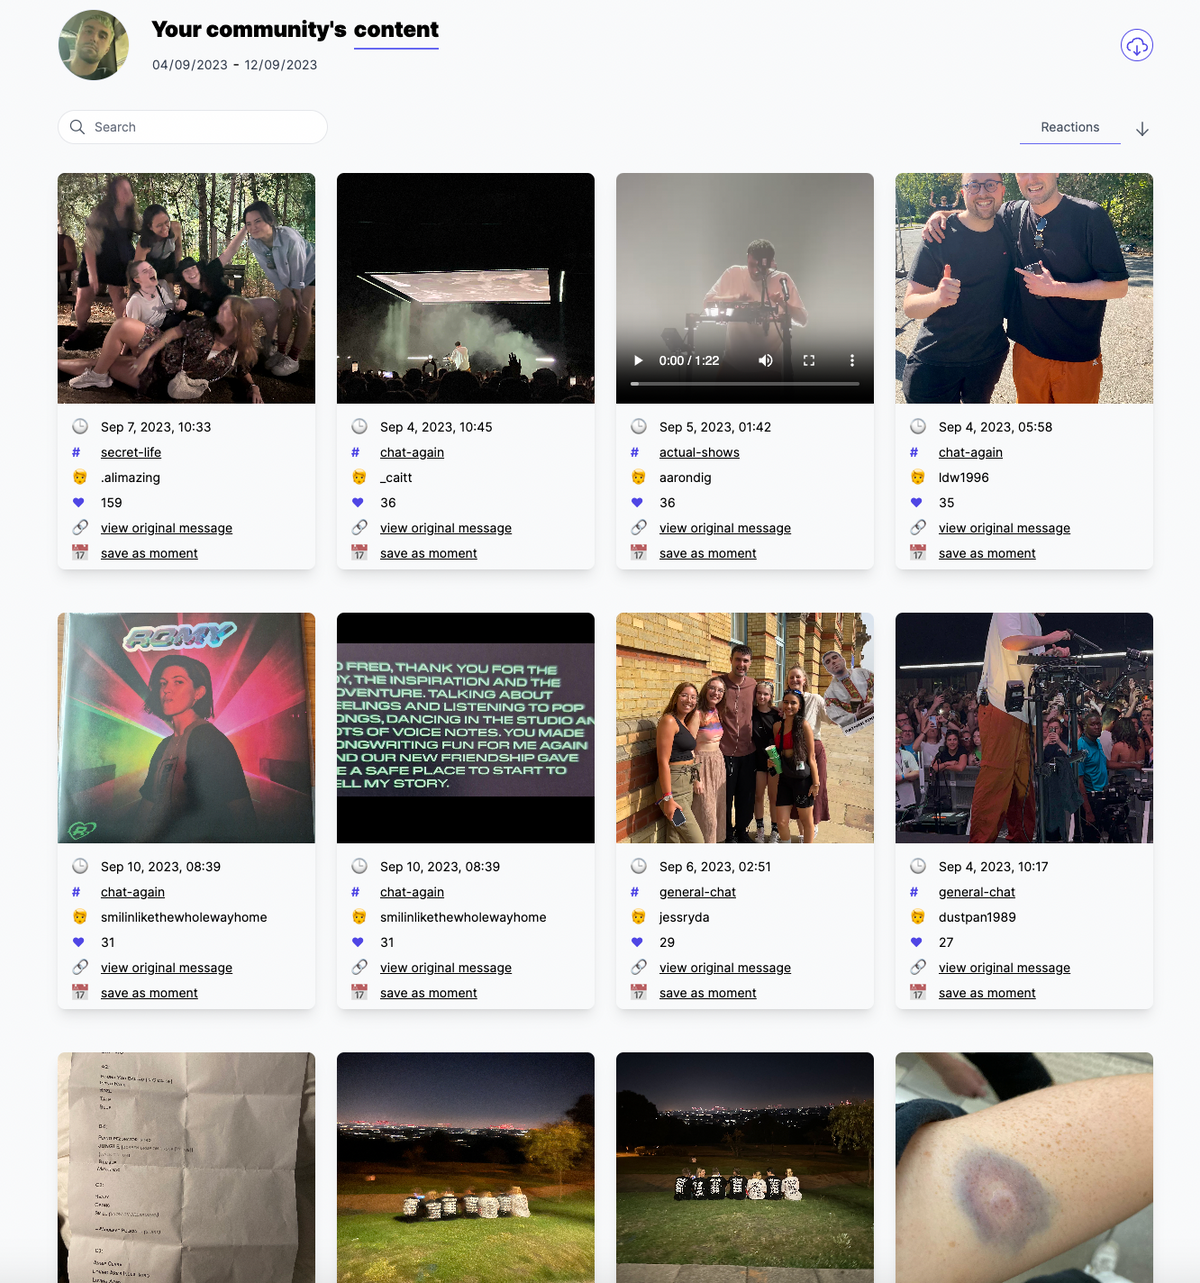Screen dimensions: 1200x1283
Task: Play the video posted by aarondig
Action: pos(638,361)
